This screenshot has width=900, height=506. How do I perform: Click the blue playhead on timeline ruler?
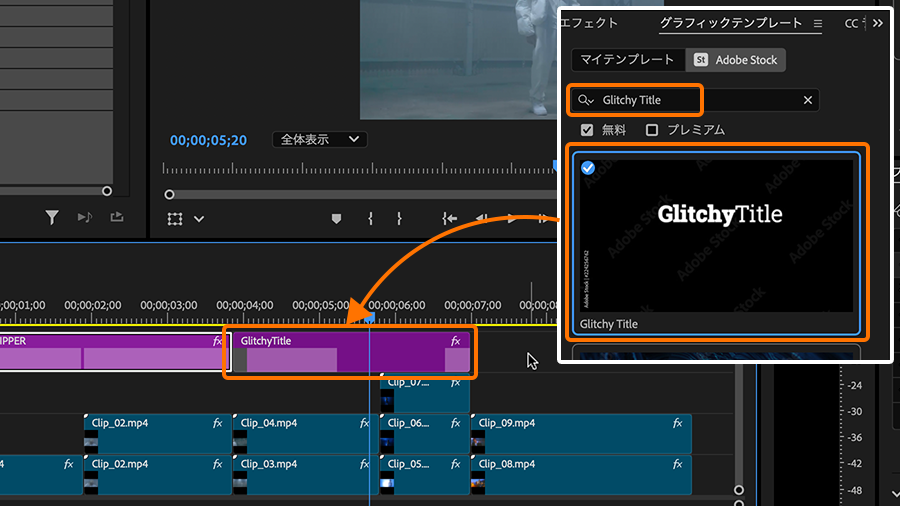coord(370,317)
